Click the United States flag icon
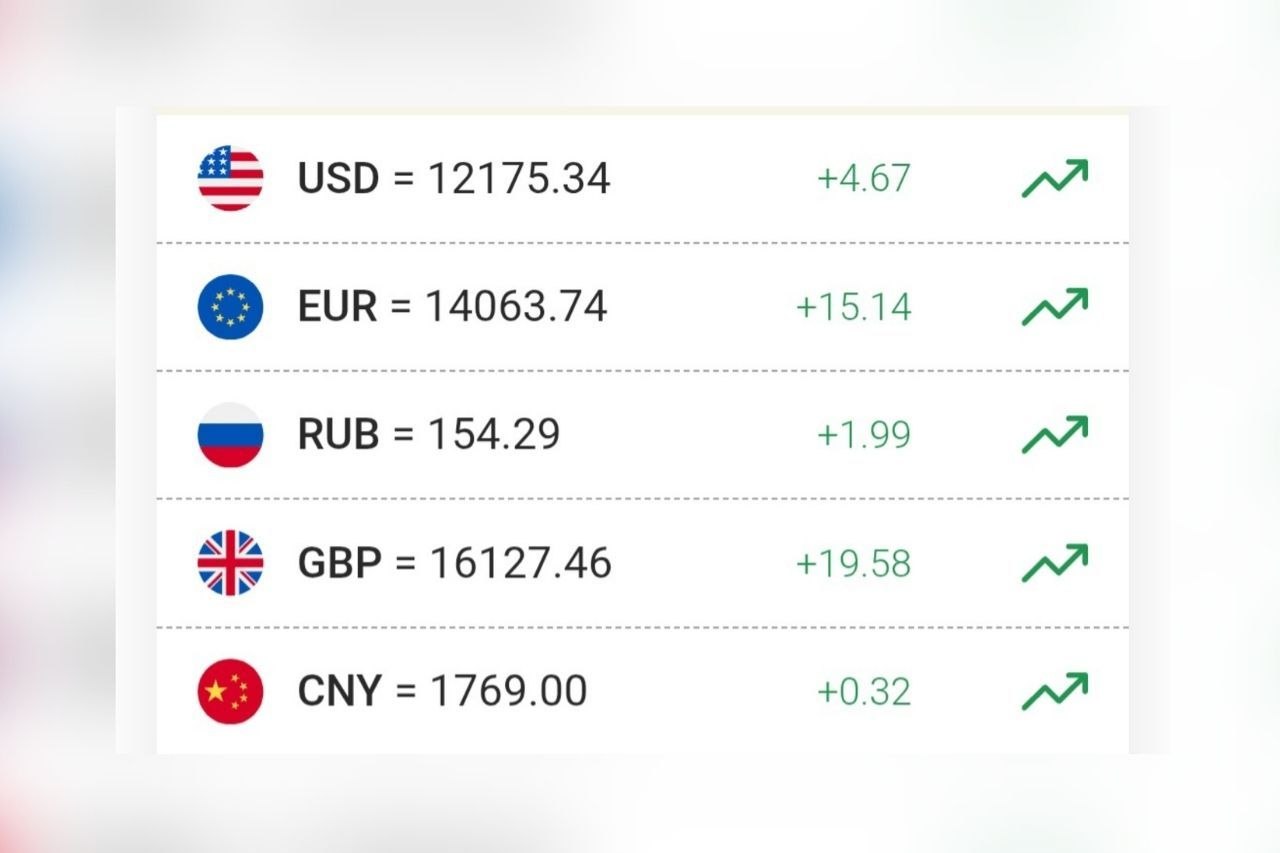 click(230, 178)
